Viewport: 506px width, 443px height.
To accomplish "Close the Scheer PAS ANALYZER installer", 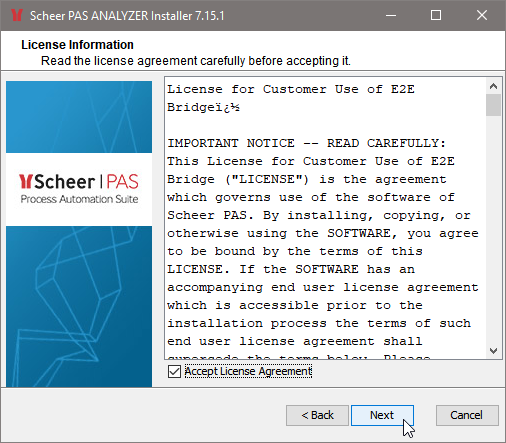I will coord(482,15).
